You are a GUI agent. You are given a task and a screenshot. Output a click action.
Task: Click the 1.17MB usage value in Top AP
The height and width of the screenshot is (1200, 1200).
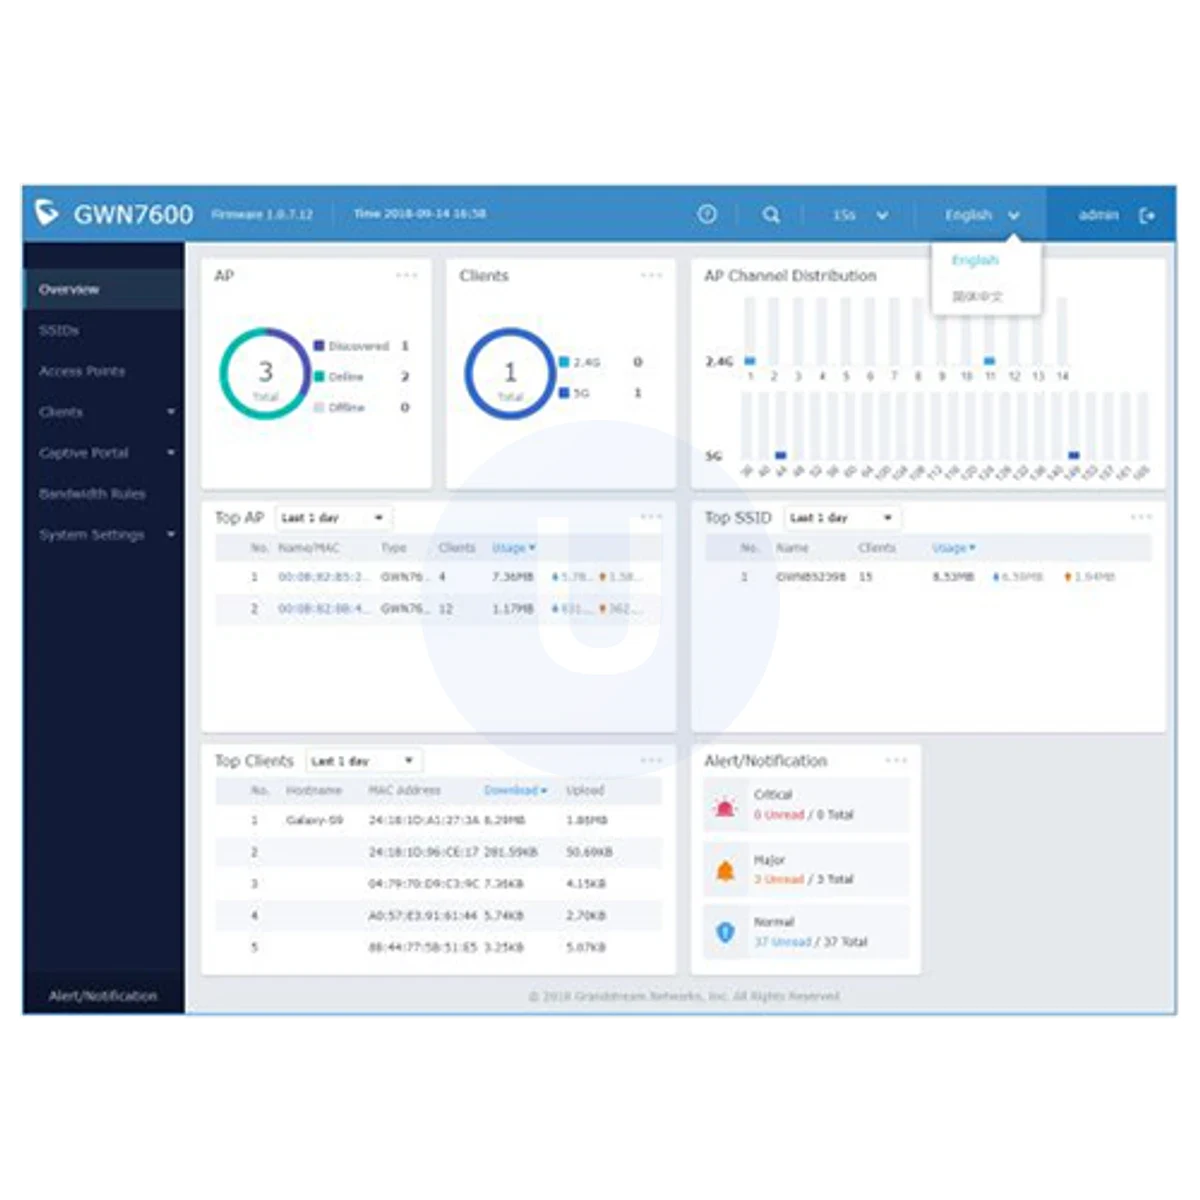(x=512, y=608)
